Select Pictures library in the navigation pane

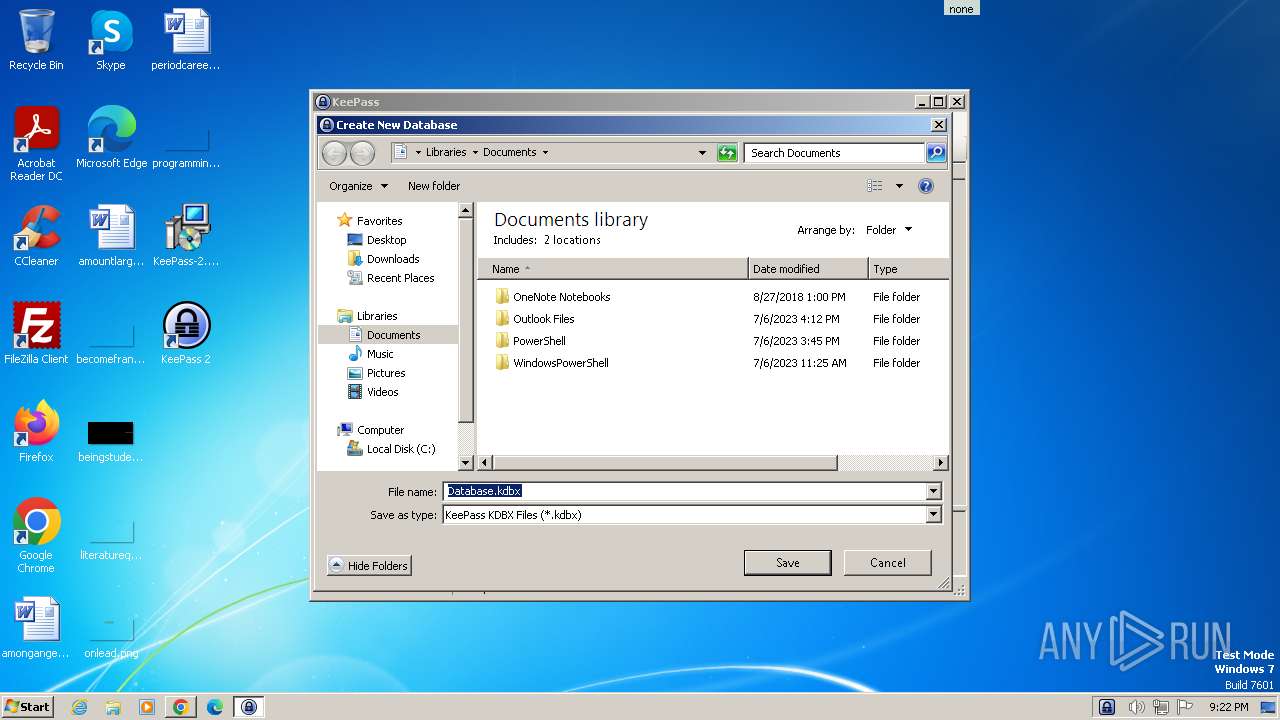tap(386, 373)
